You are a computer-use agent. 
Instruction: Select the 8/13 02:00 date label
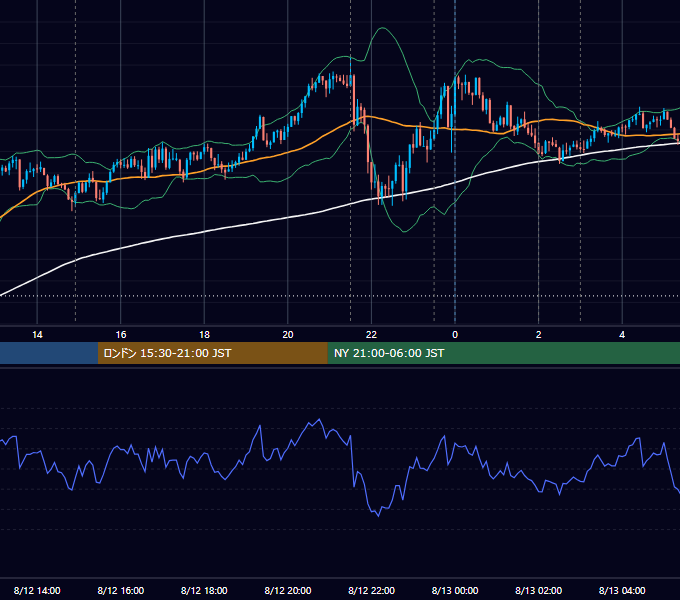[539, 590]
